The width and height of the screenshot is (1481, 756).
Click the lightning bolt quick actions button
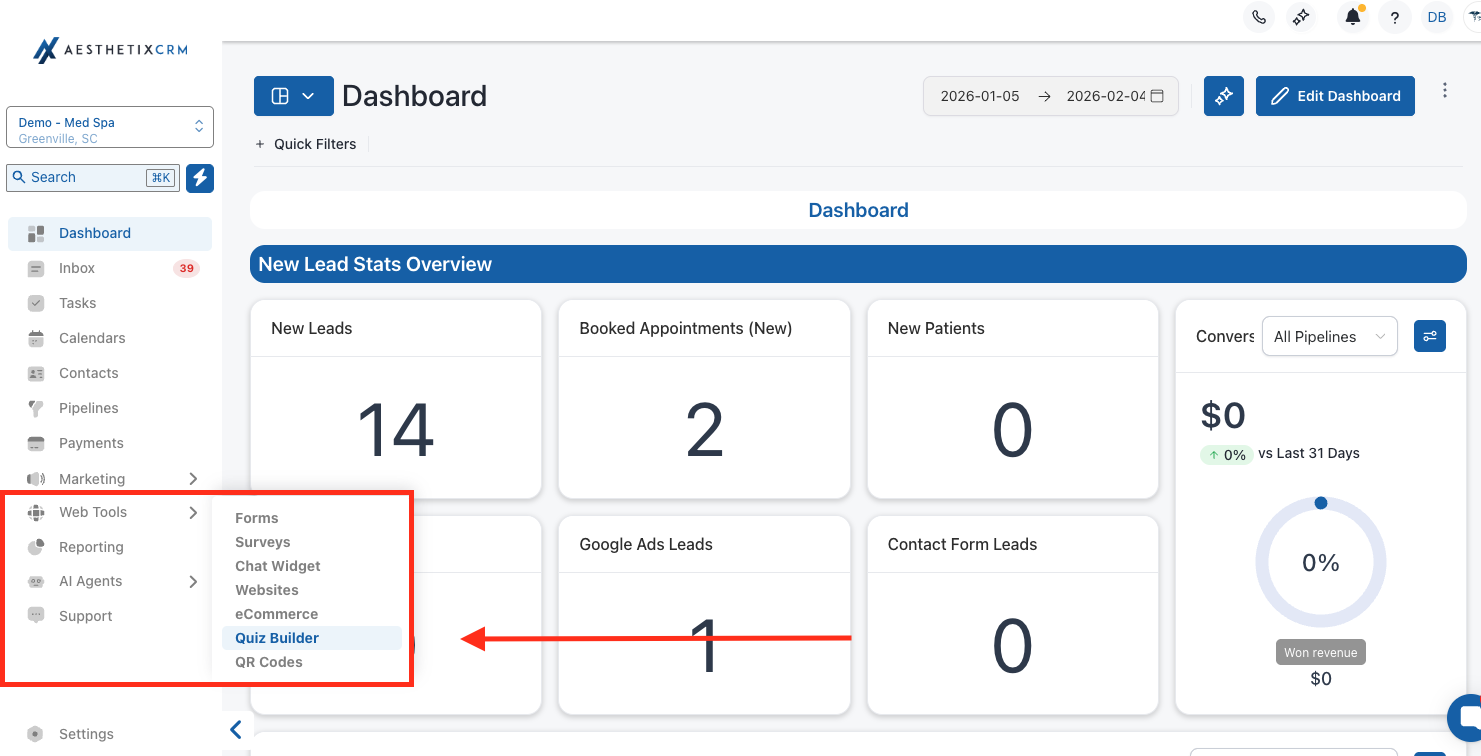(x=200, y=178)
